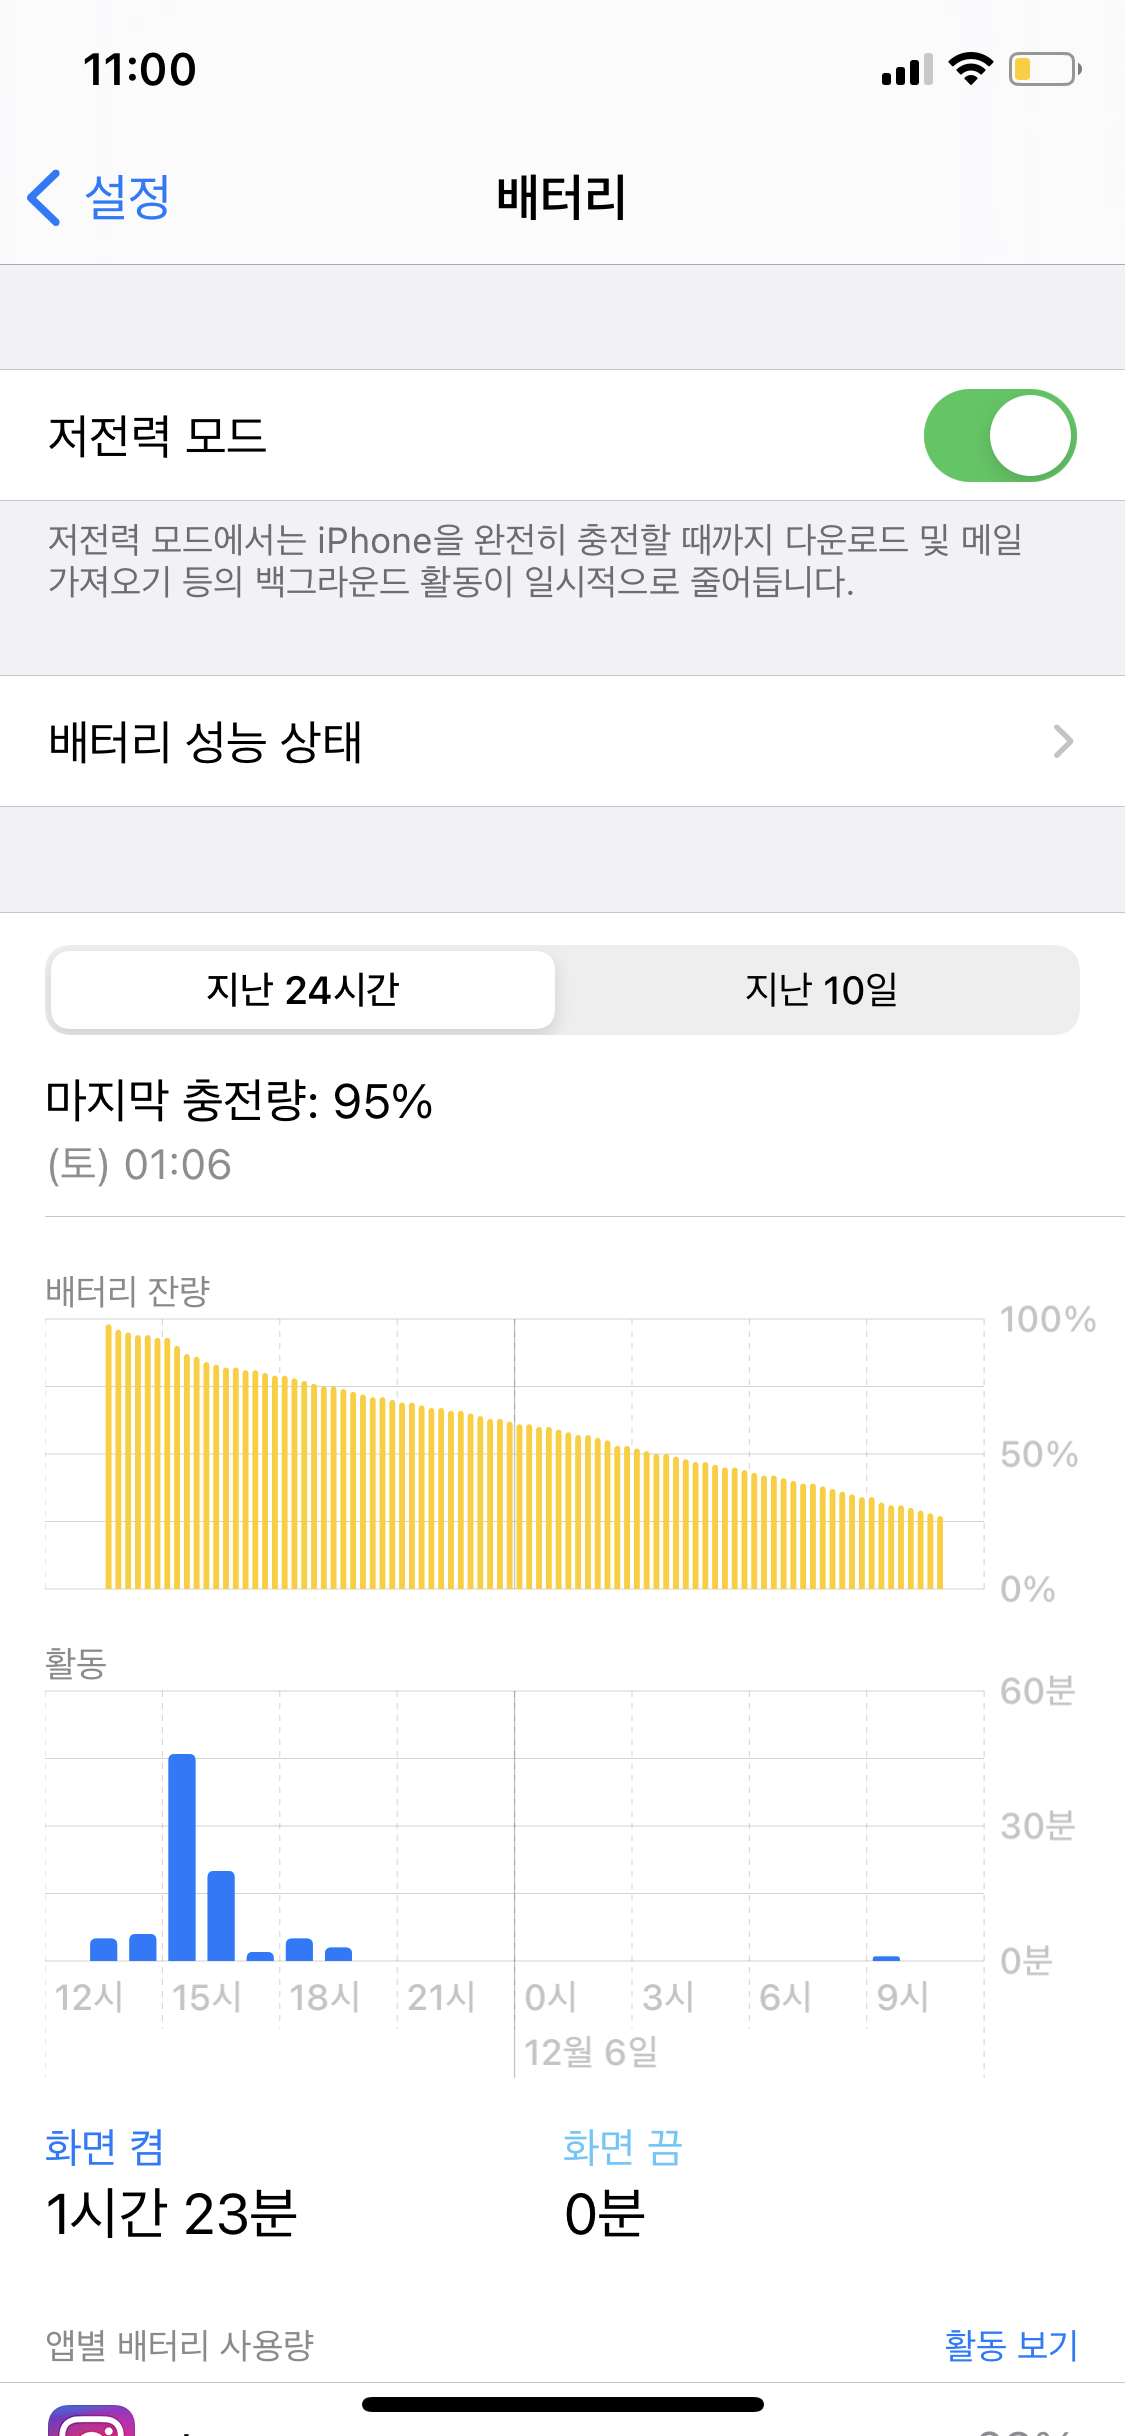The width and height of the screenshot is (1125, 2436).
Task: Go back to 설정
Action: (x=127, y=197)
